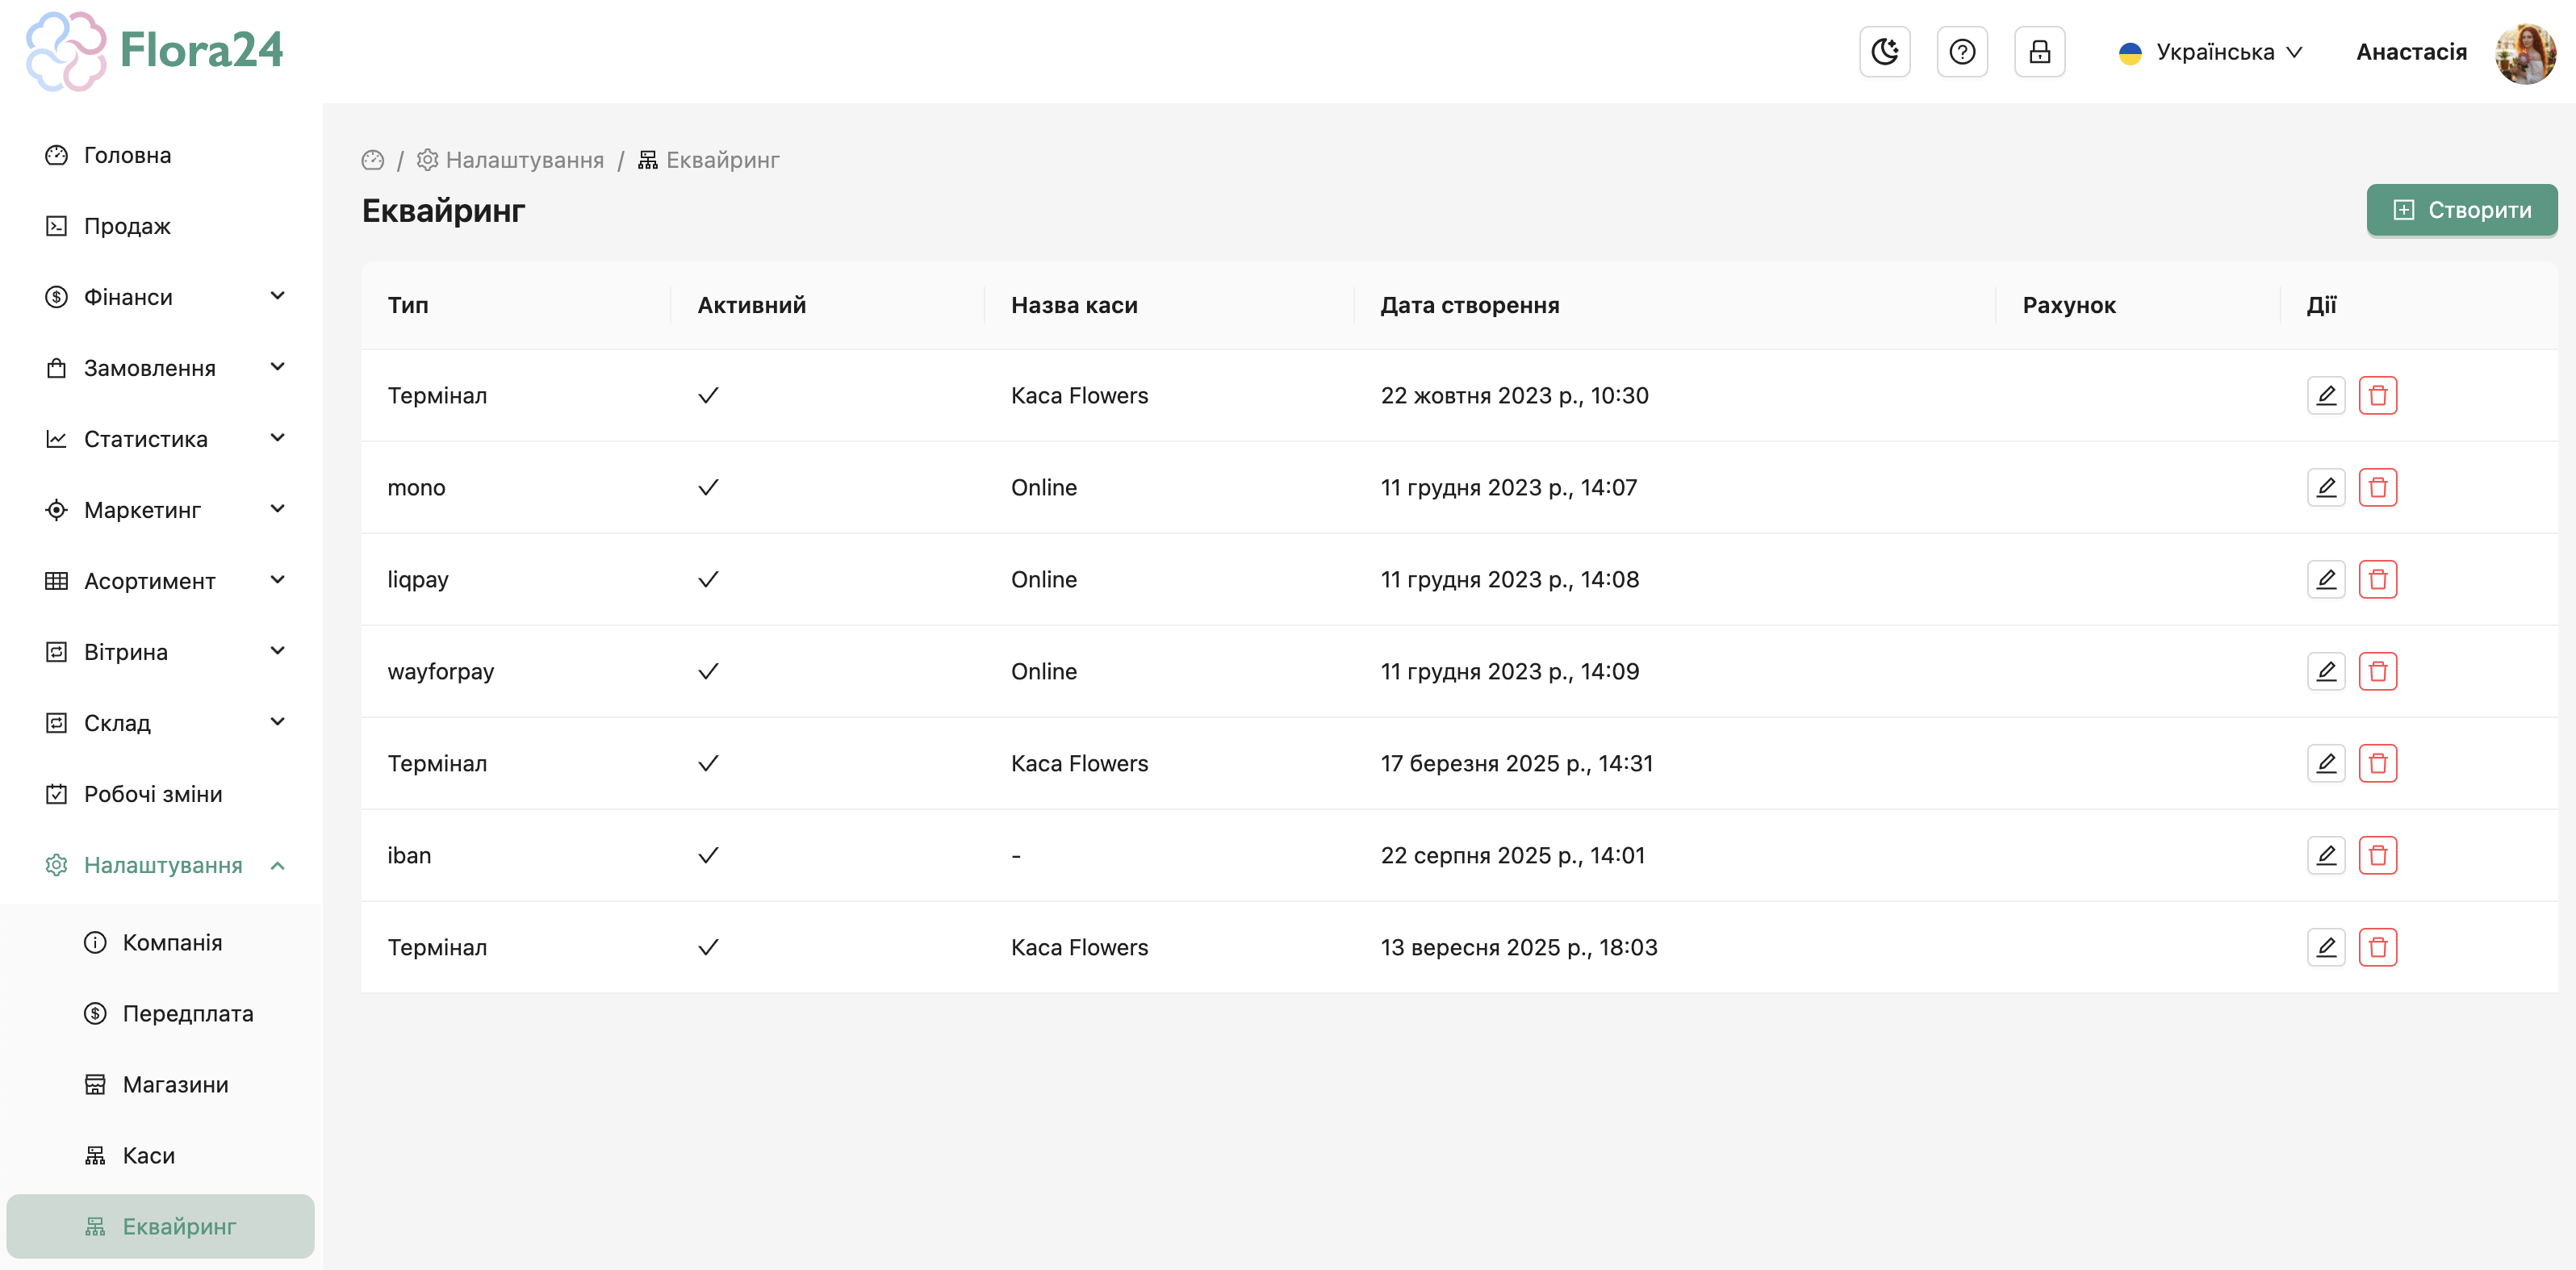This screenshot has height=1270, width=2576.
Task: Open Анастасія profile avatar
Action: (2524, 52)
